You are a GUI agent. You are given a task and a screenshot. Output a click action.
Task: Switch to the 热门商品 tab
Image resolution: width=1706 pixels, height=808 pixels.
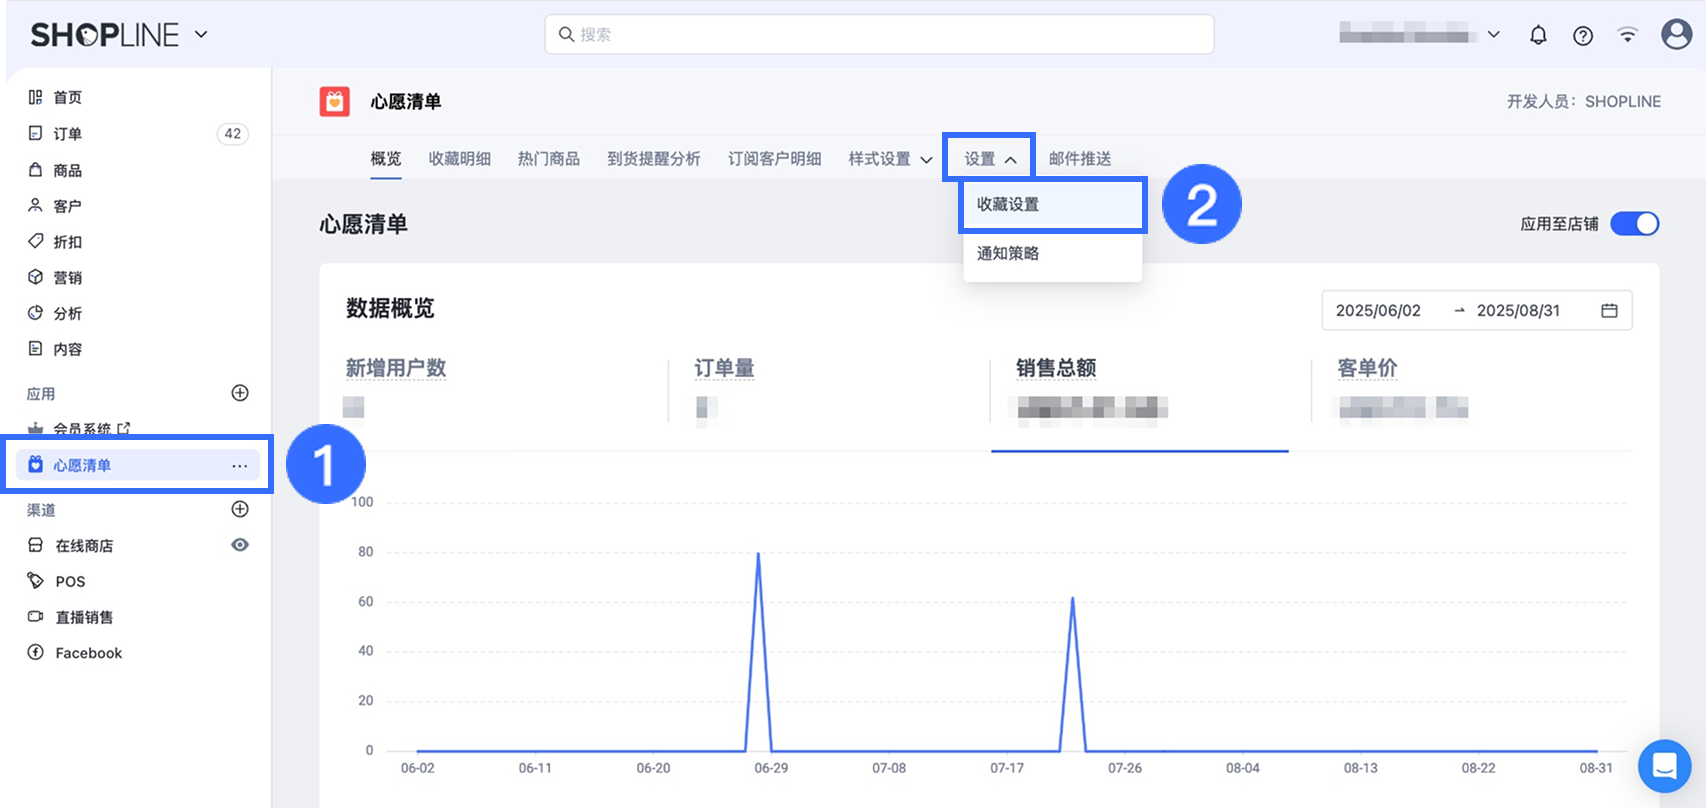[548, 159]
